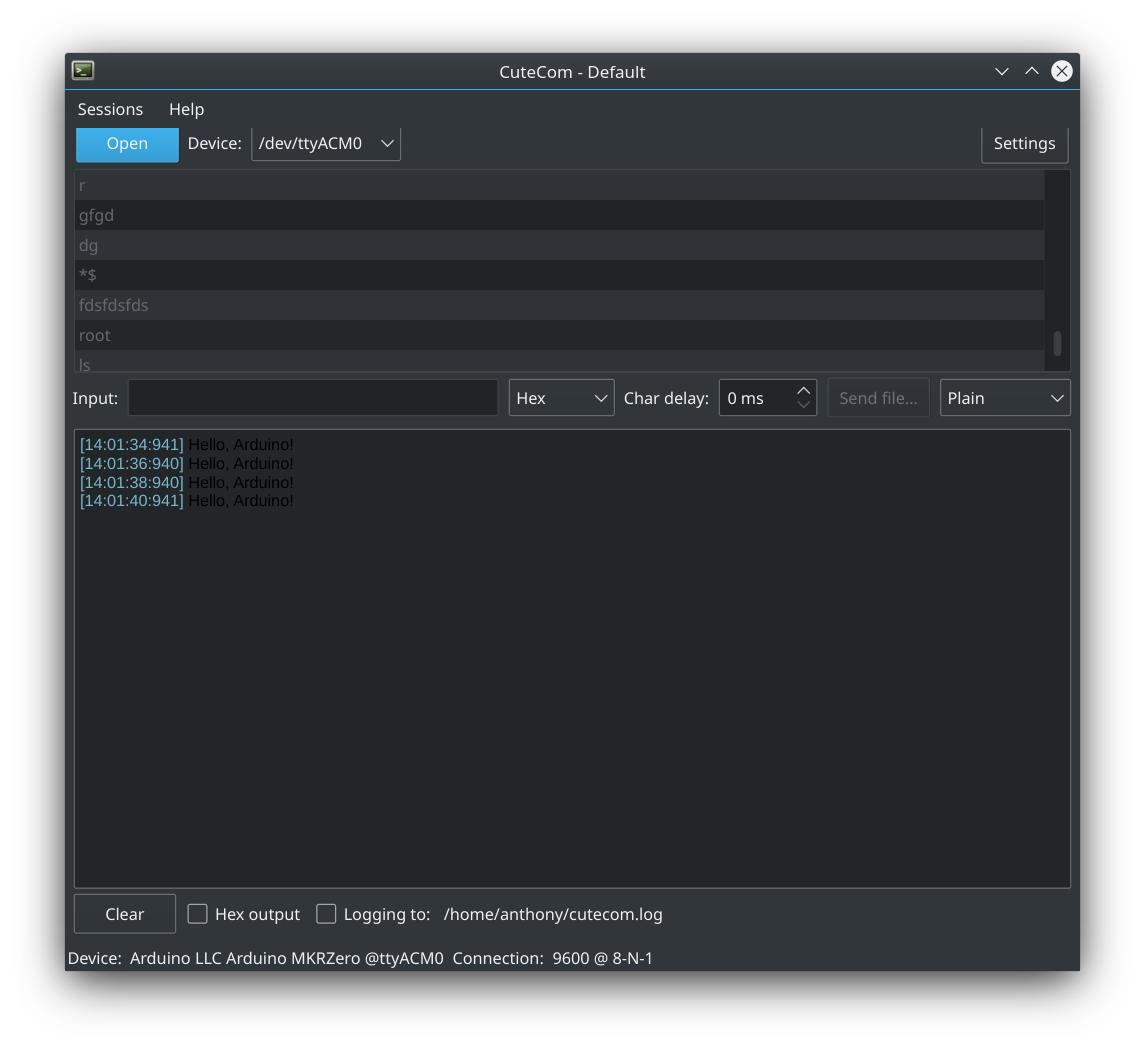Click the CuteCom terminal icon in title bar

coord(83,71)
